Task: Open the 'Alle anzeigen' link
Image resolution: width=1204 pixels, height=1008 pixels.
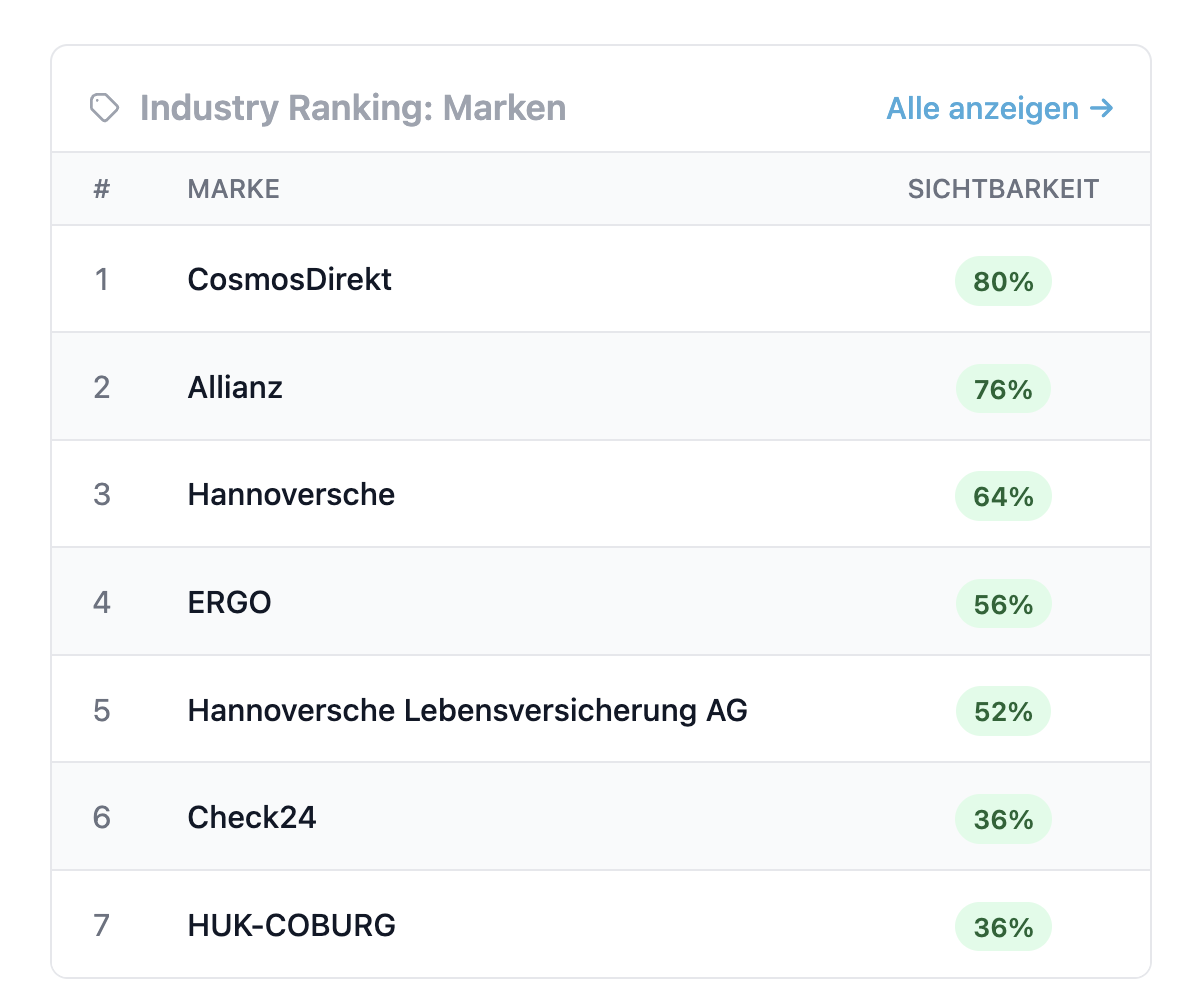Action: tap(982, 108)
